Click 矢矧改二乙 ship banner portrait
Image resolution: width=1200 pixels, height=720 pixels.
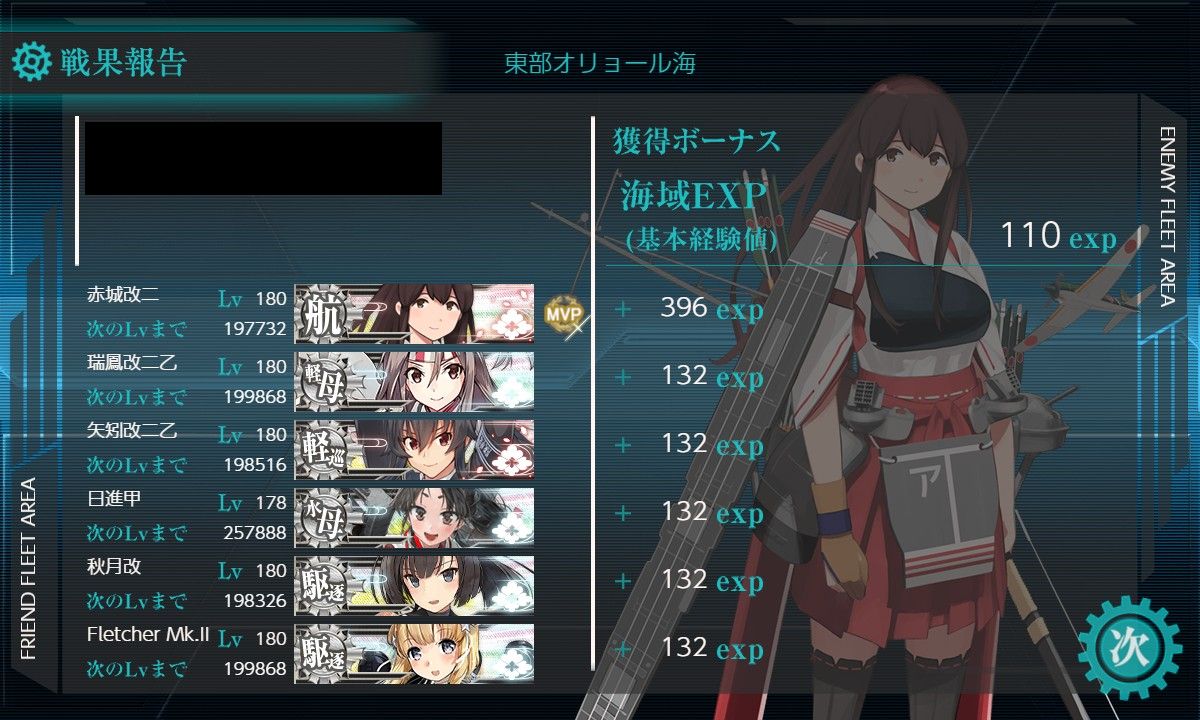tap(414, 450)
